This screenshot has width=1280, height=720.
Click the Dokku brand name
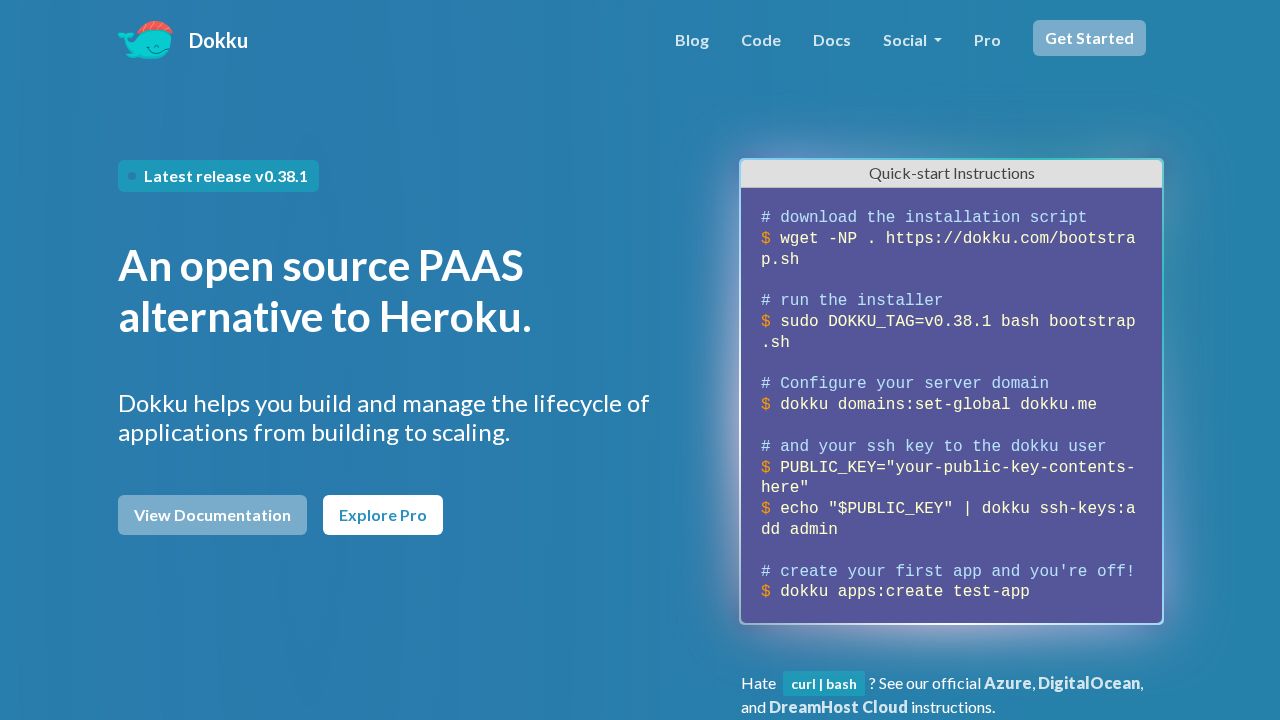[218, 41]
